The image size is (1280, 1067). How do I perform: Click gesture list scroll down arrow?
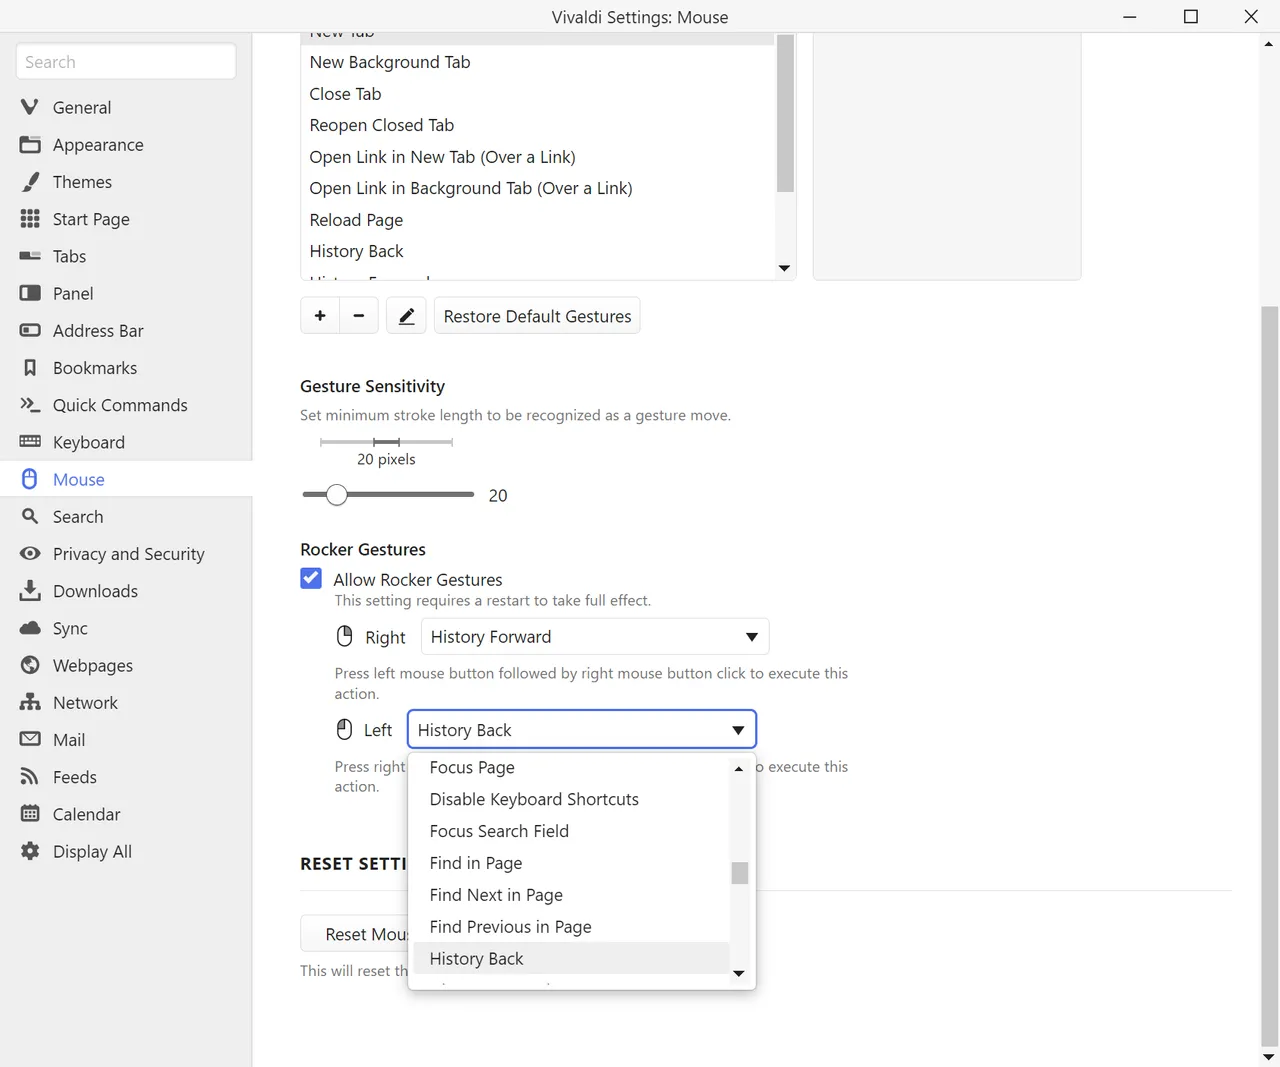[x=785, y=268]
